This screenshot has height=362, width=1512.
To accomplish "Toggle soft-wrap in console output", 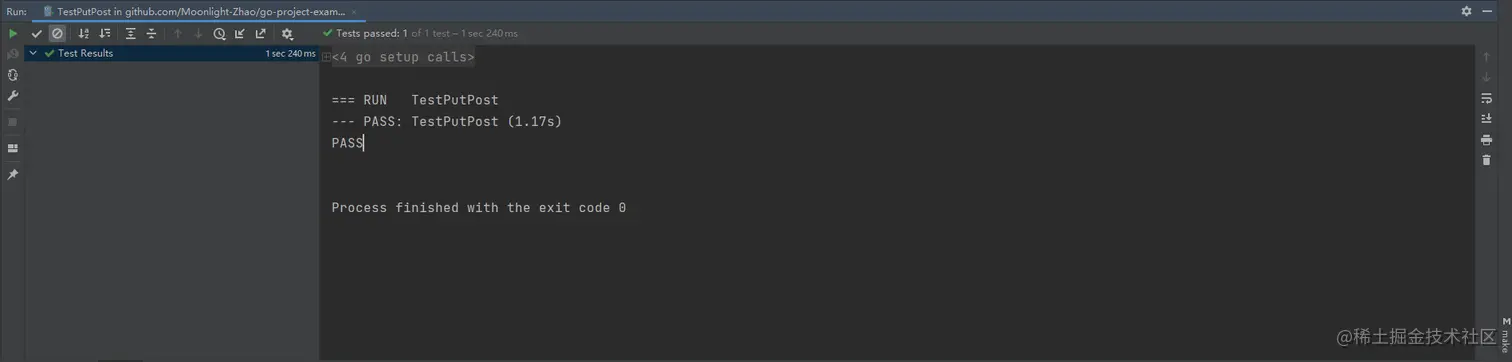I will (1486, 99).
